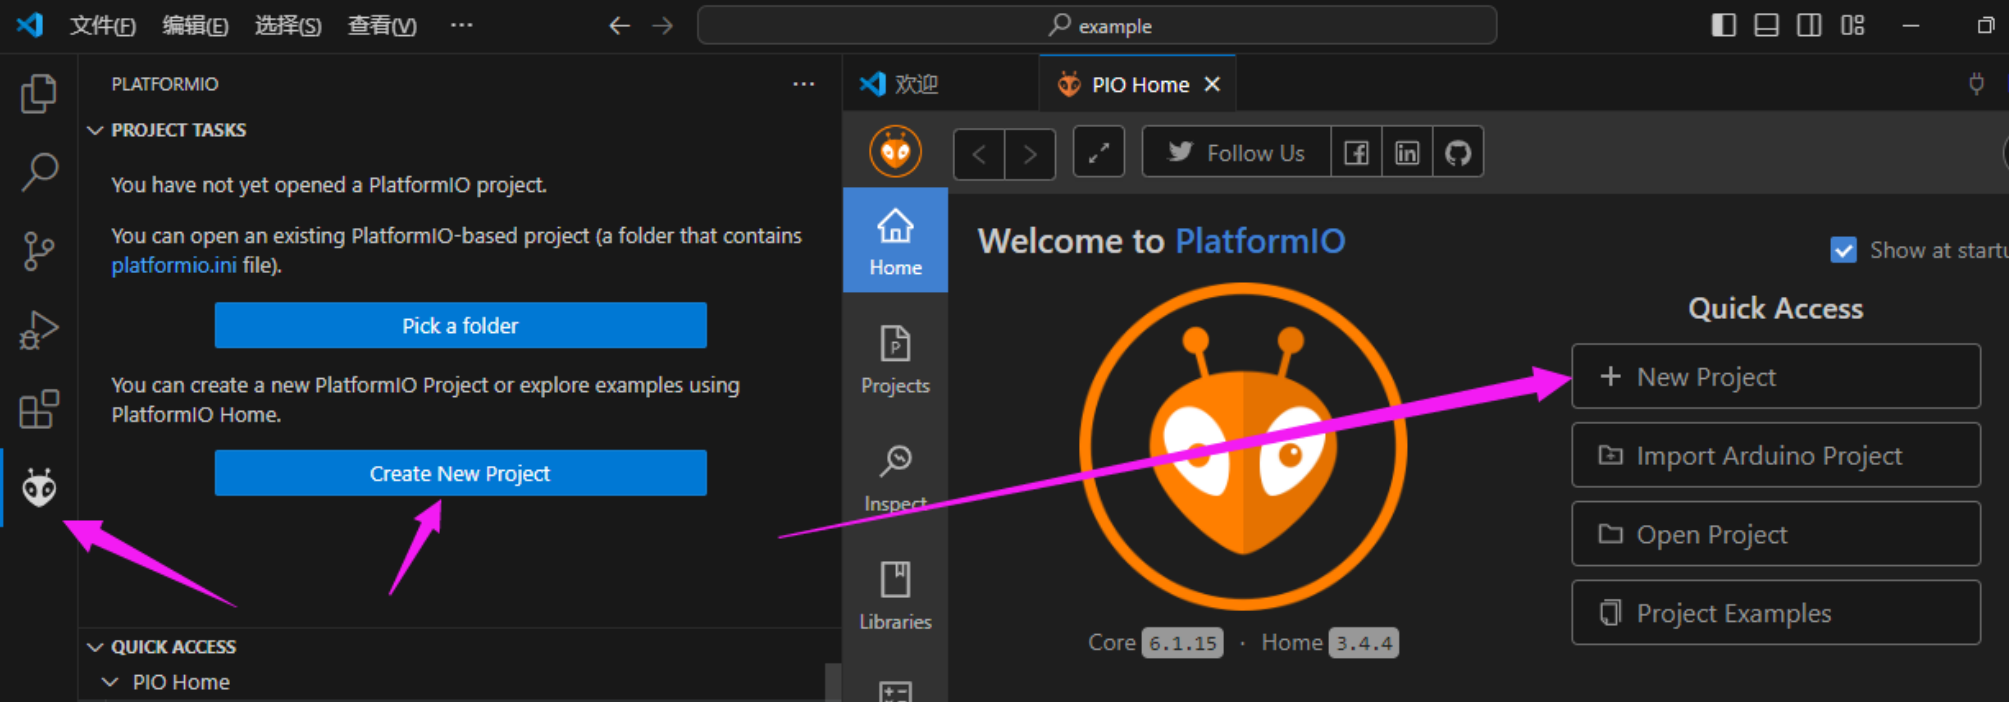Open the Explorer view in activity bar
The height and width of the screenshot is (702, 2009).
(x=39, y=93)
